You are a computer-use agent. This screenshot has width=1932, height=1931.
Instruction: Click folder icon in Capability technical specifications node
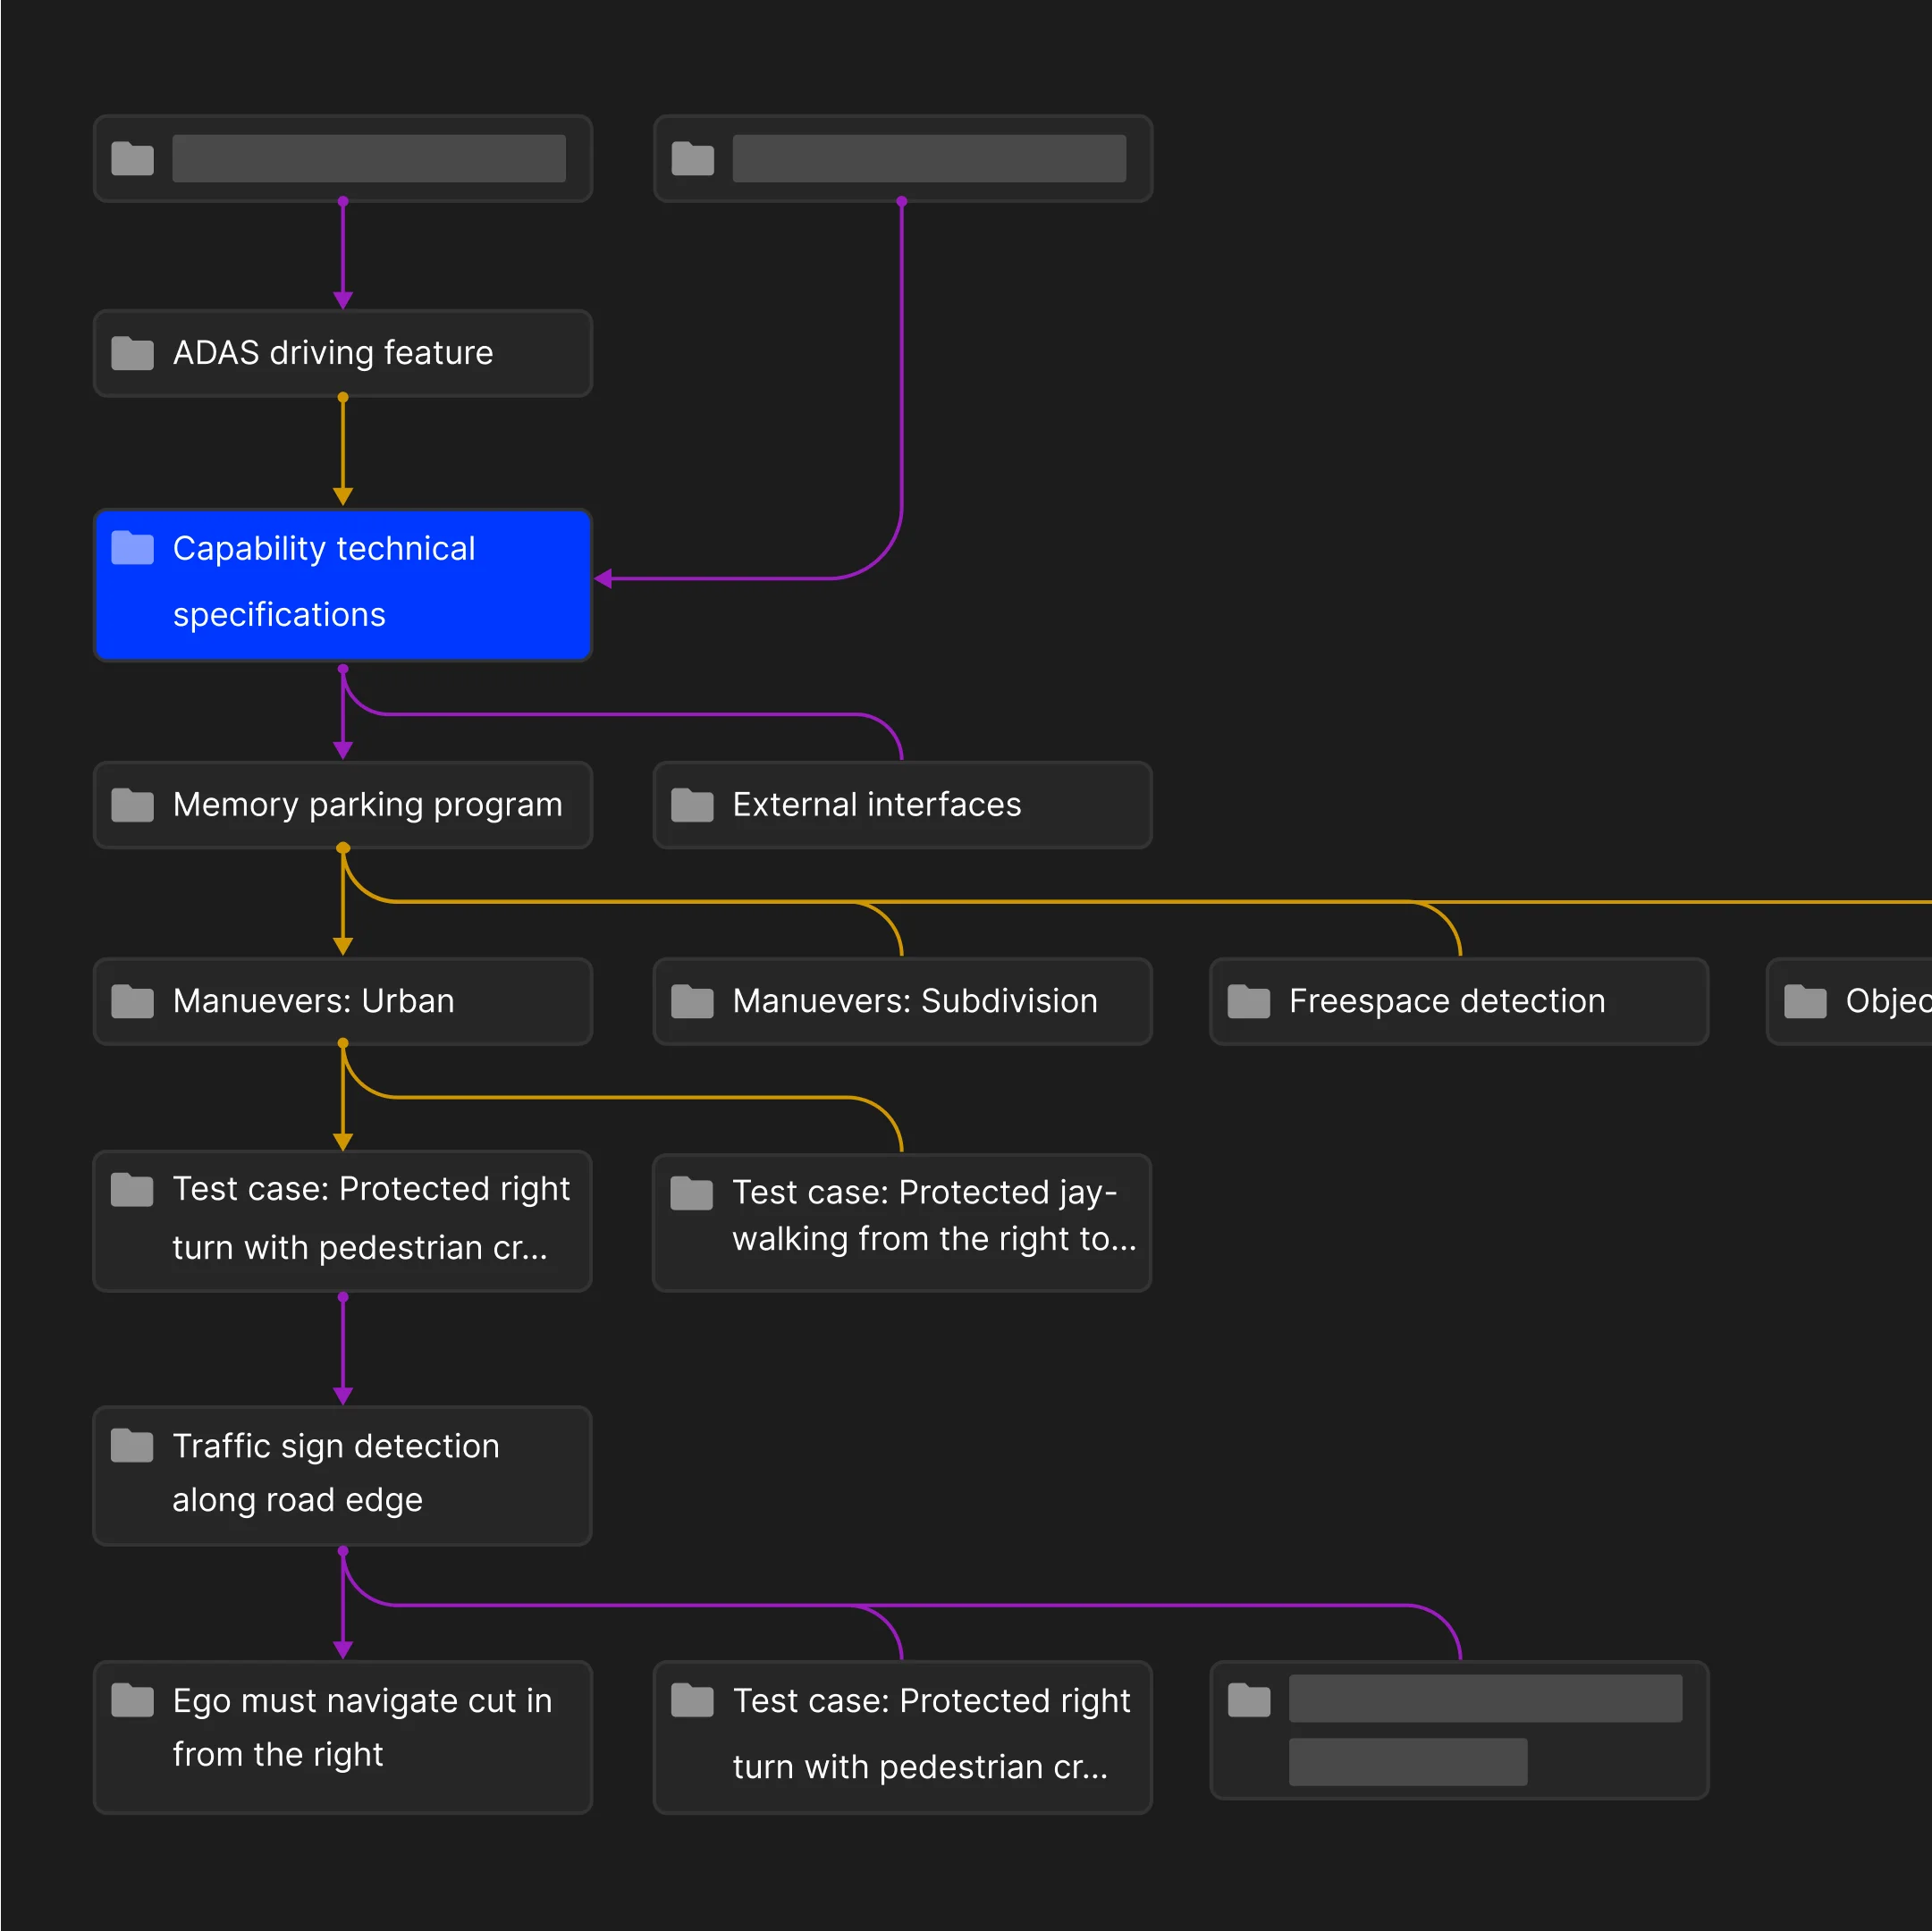[132, 548]
